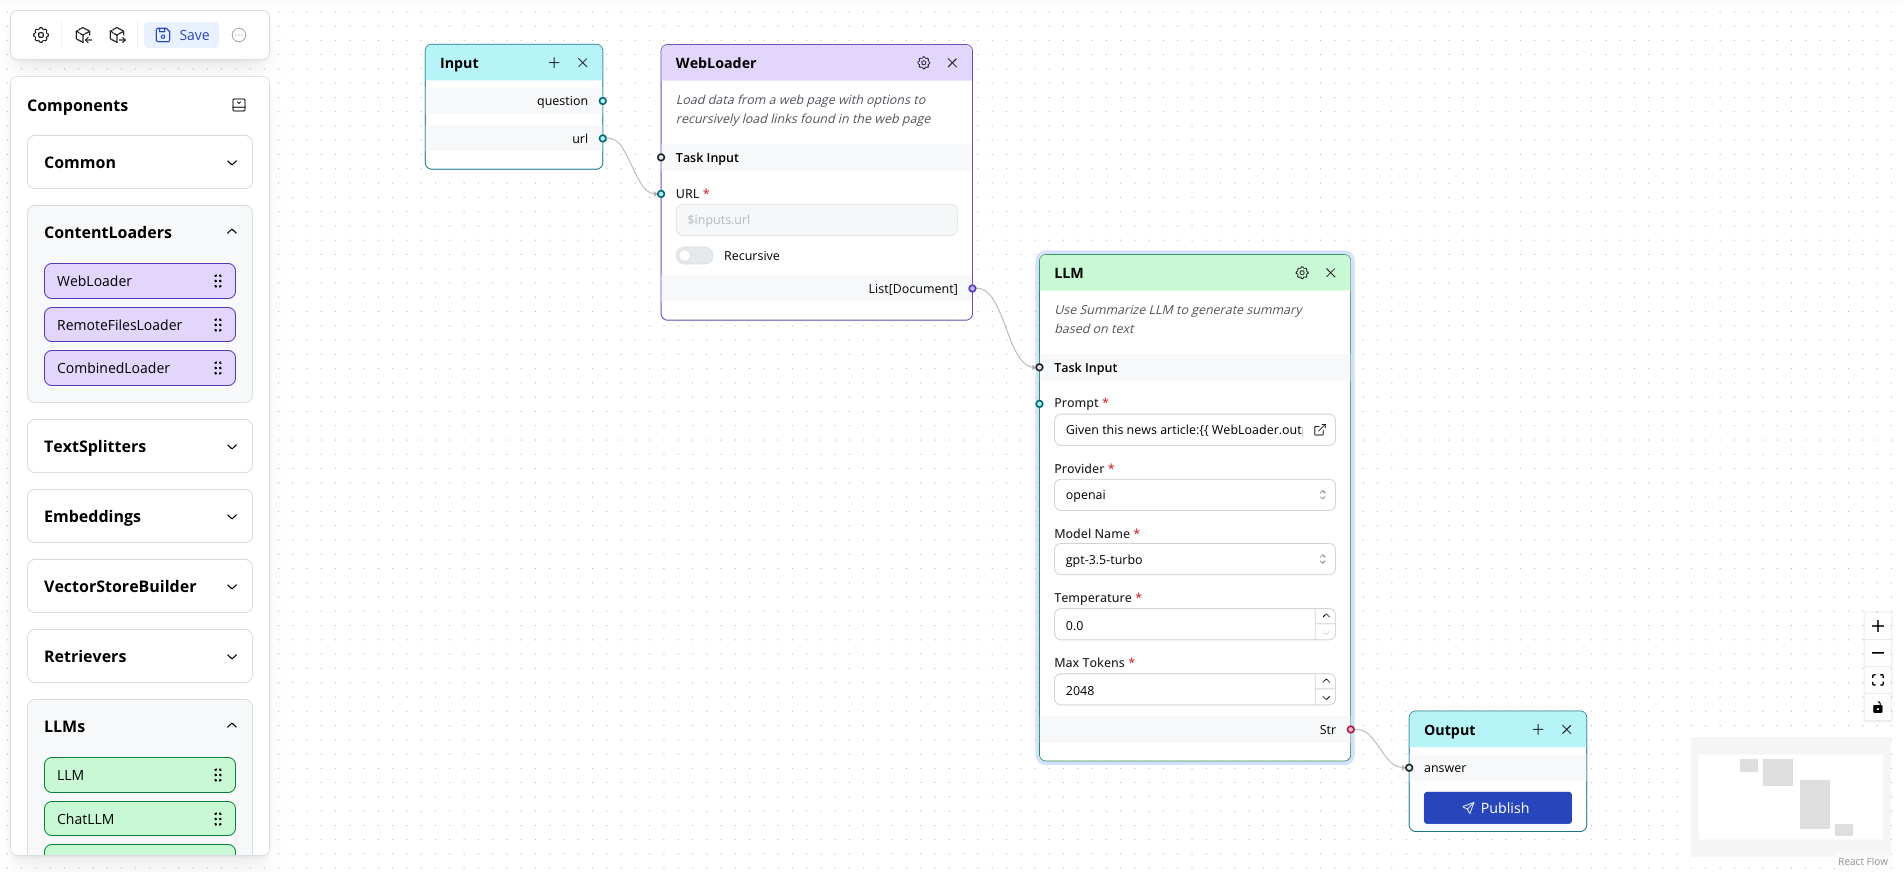
Task: Open LLM node settings gear
Action: tap(1302, 273)
